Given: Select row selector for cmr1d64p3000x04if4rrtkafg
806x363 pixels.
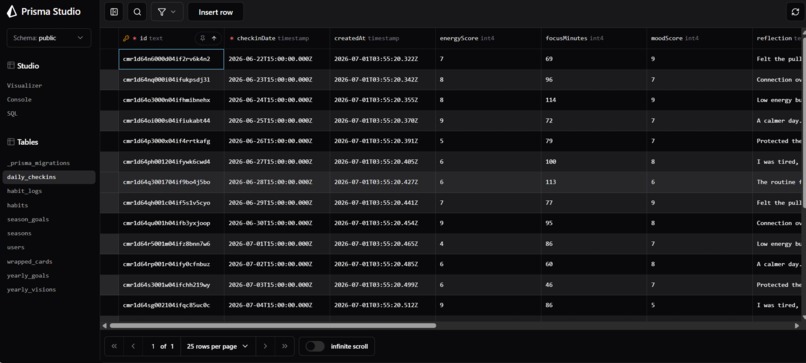Looking at the screenshot, I should click(109, 141).
